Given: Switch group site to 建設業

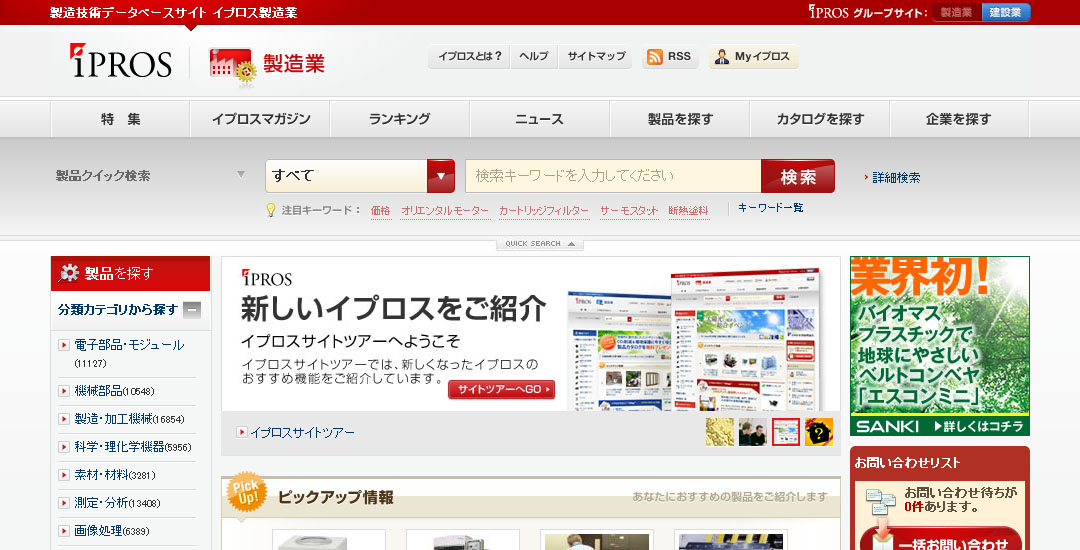Looking at the screenshot, I should (x=1006, y=12).
